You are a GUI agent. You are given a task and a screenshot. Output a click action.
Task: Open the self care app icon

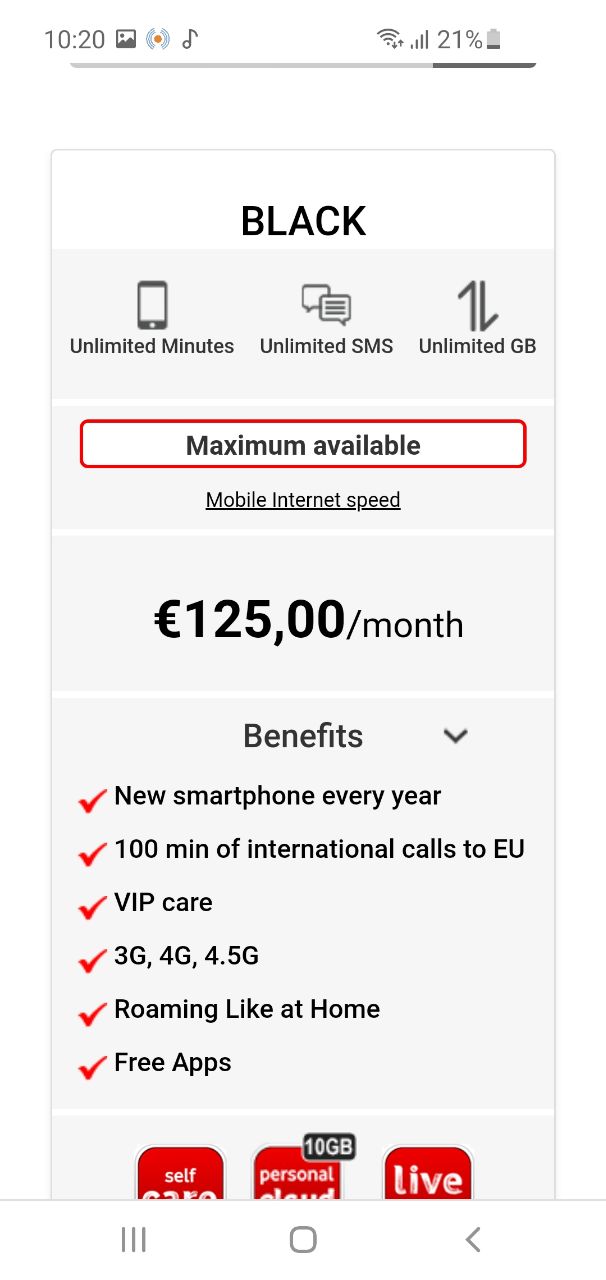180,1174
